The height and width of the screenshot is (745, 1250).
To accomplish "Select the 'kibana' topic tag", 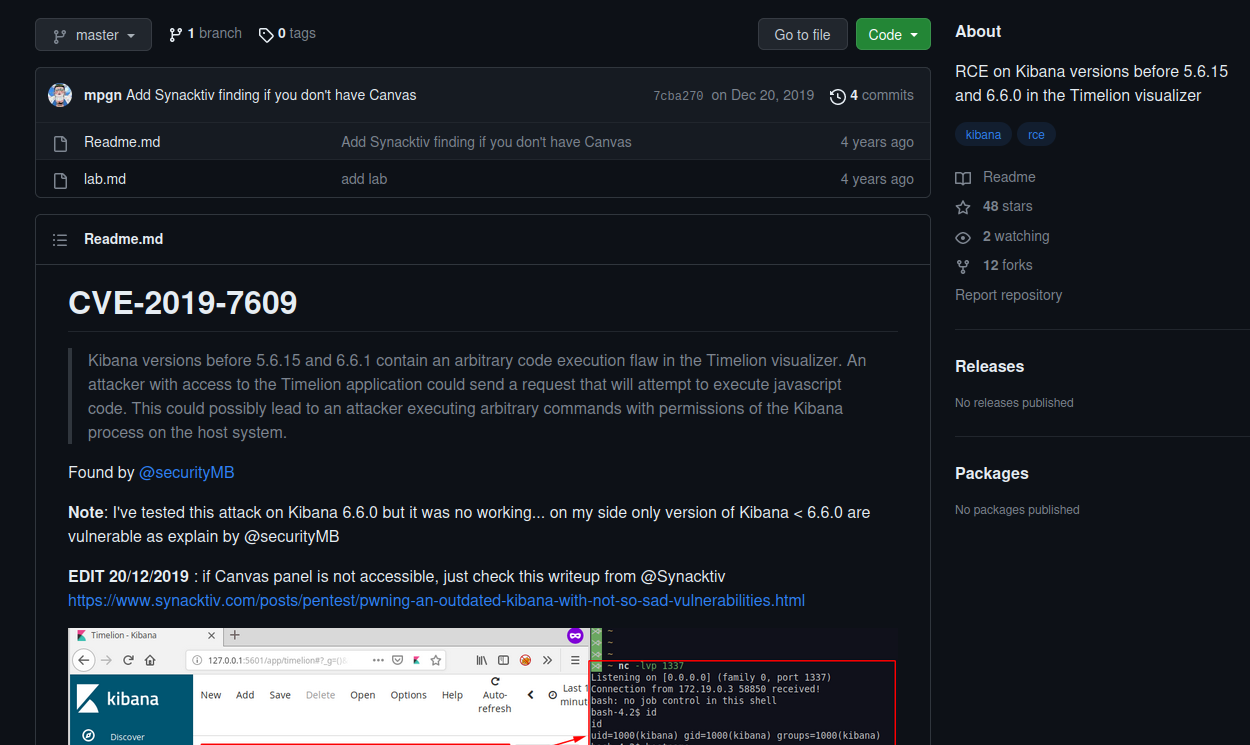I will [983, 134].
